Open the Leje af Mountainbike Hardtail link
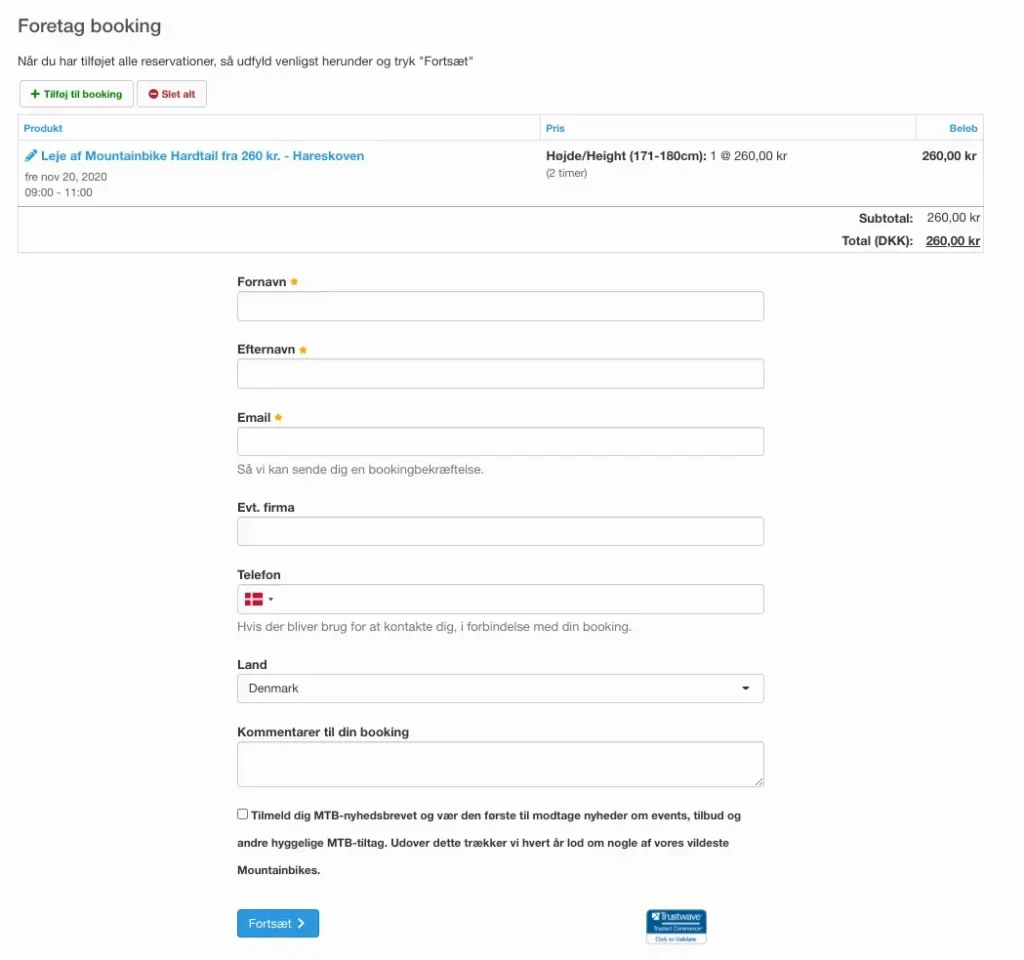The image size is (1024, 960). point(202,156)
